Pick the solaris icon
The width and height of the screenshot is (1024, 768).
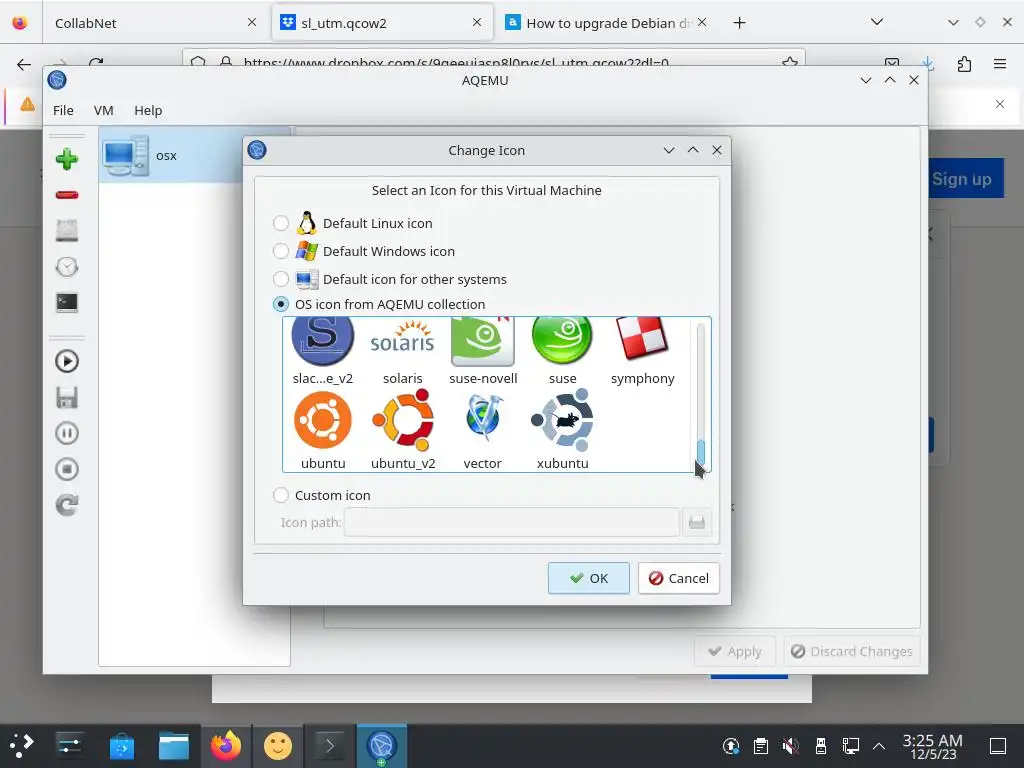click(402, 351)
